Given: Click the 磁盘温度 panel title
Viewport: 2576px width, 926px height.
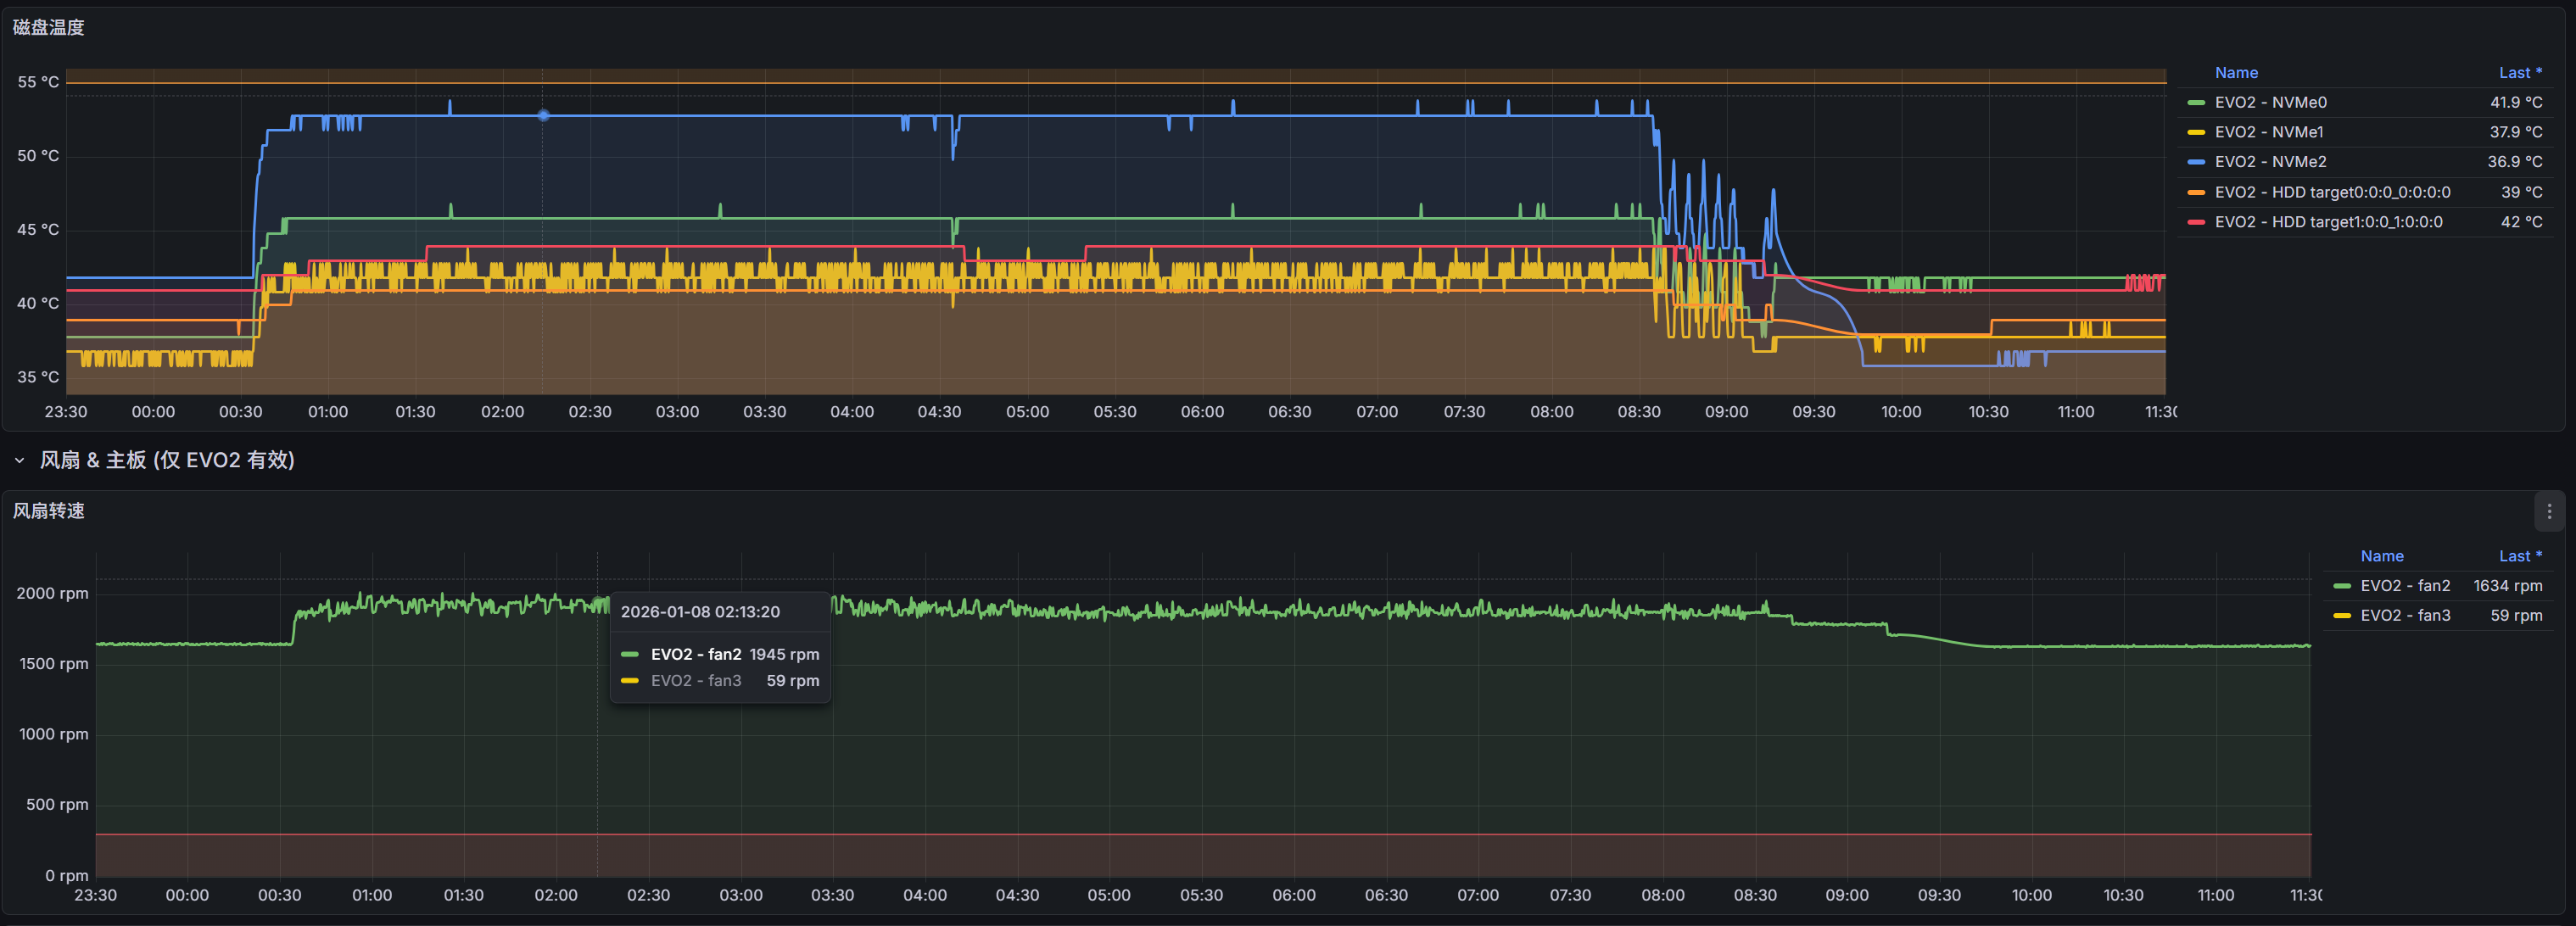Looking at the screenshot, I should pos(48,27).
